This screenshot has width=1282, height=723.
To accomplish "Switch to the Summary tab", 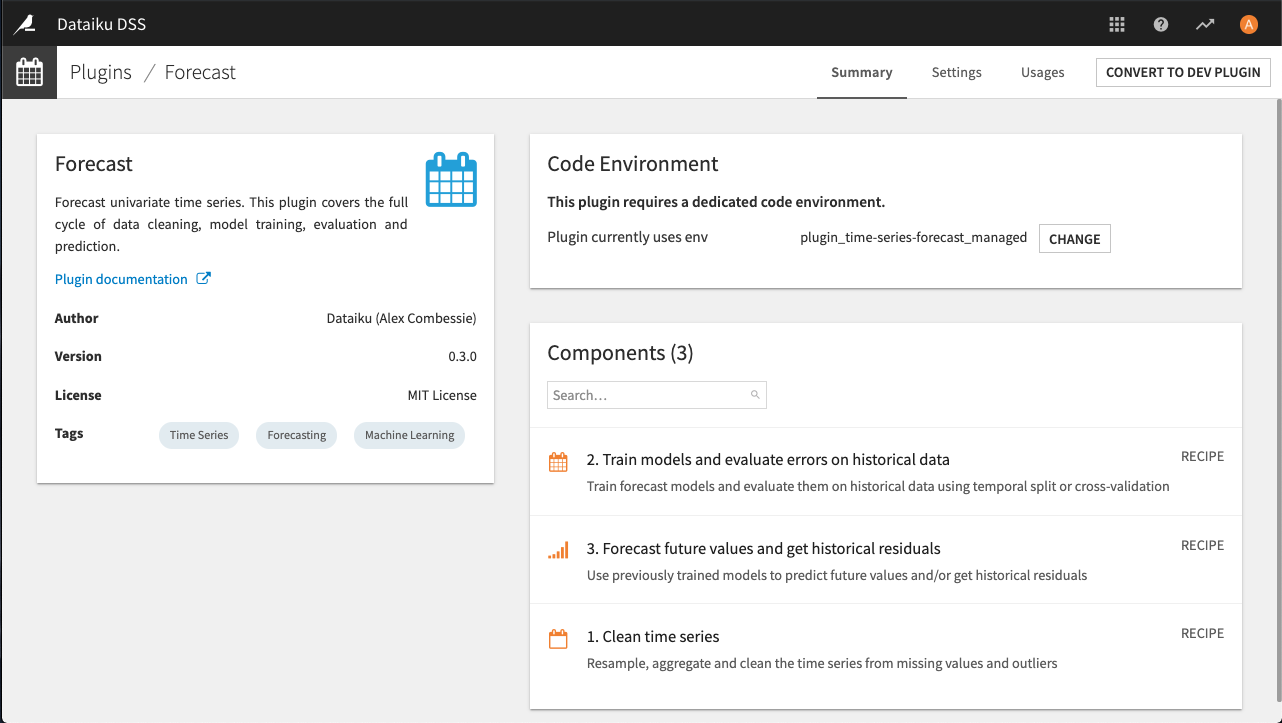I will click(862, 72).
